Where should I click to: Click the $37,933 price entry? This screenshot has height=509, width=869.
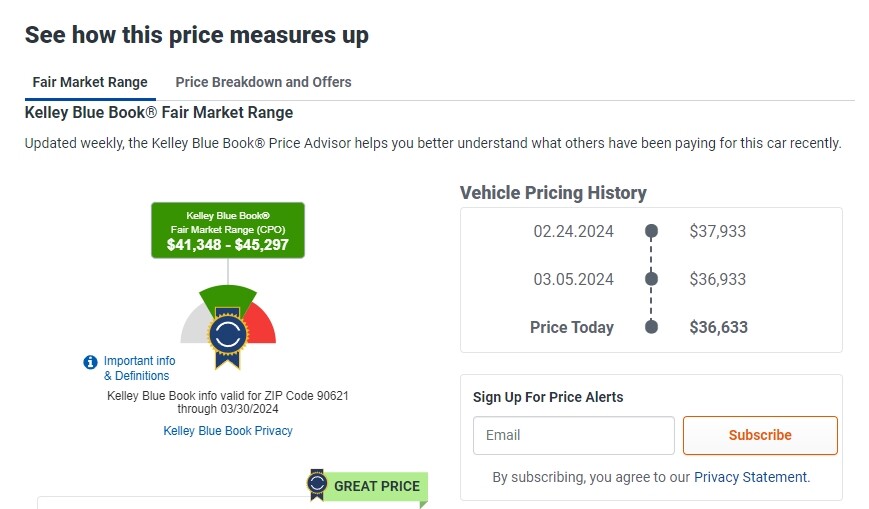coord(718,231)
